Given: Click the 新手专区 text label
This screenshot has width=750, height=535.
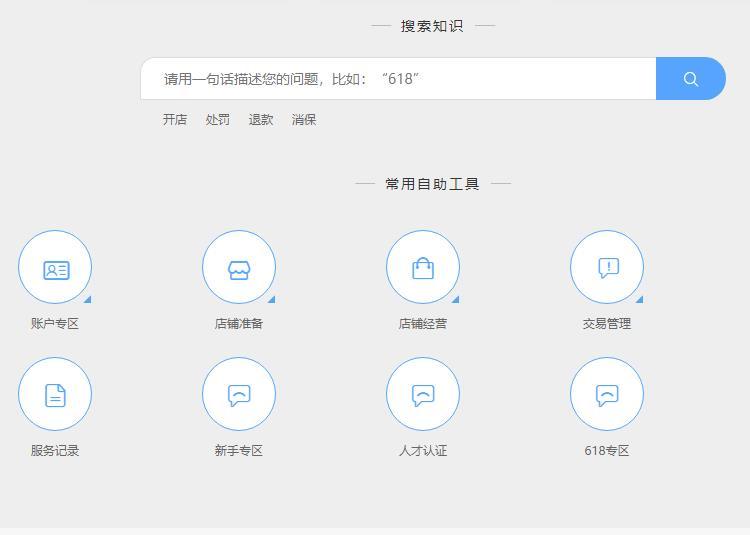Looking at the screenshot, I should click(x=239, y=450).
